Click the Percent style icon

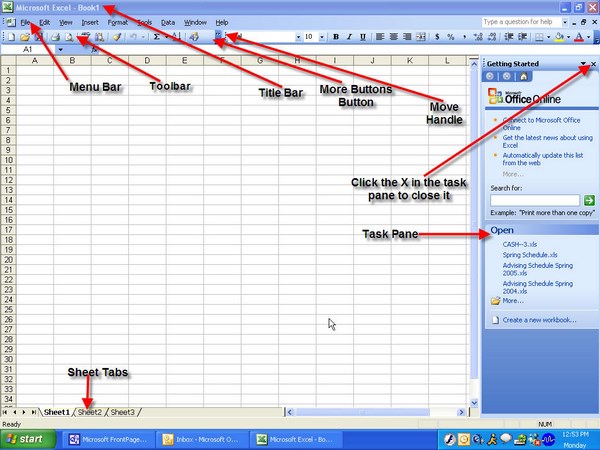(451, 37)
